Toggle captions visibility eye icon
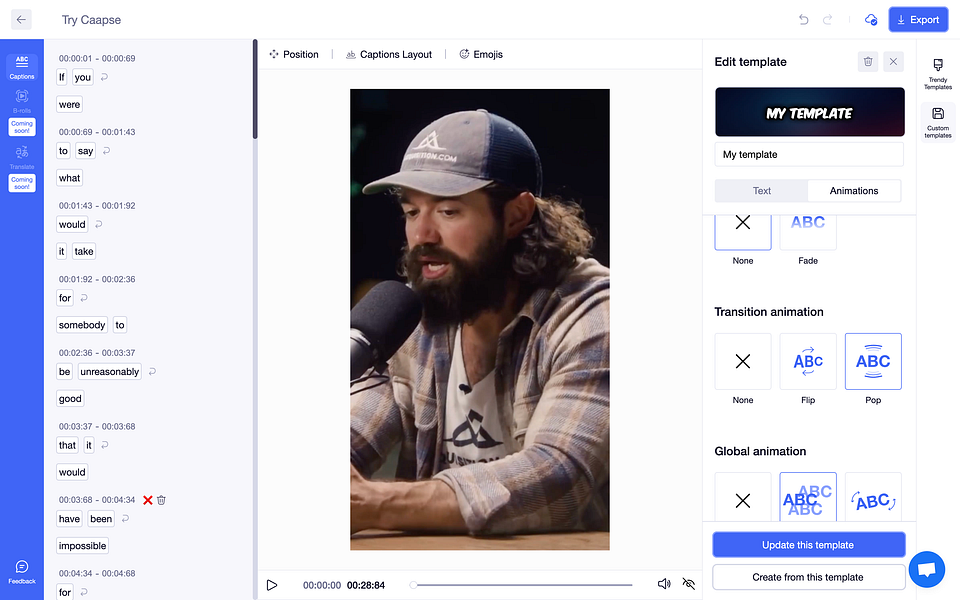Viewport: 960px width, 600px height. [x=689, y=584]
